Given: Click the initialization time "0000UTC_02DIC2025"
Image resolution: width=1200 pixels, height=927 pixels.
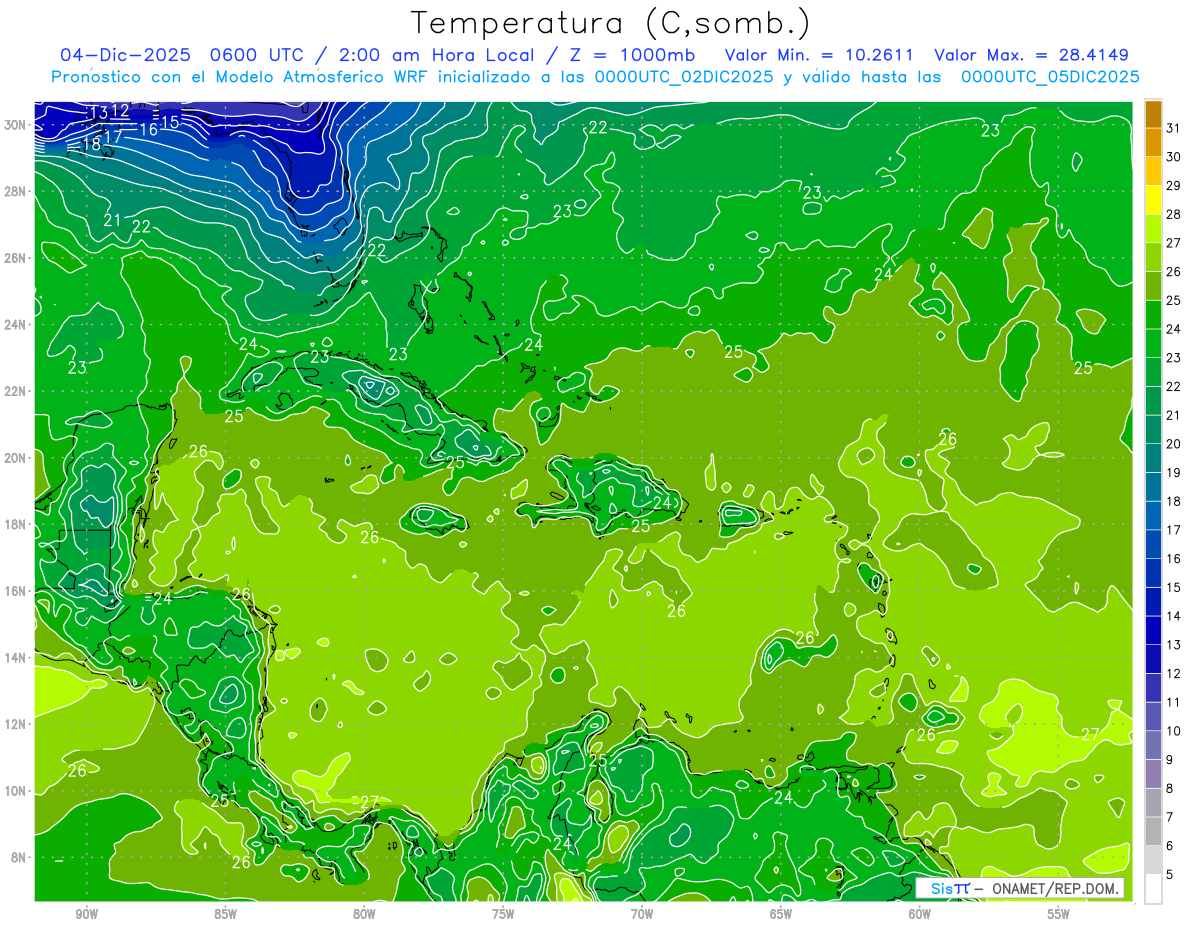Looking at the screenshot, I should click(684, 77).
